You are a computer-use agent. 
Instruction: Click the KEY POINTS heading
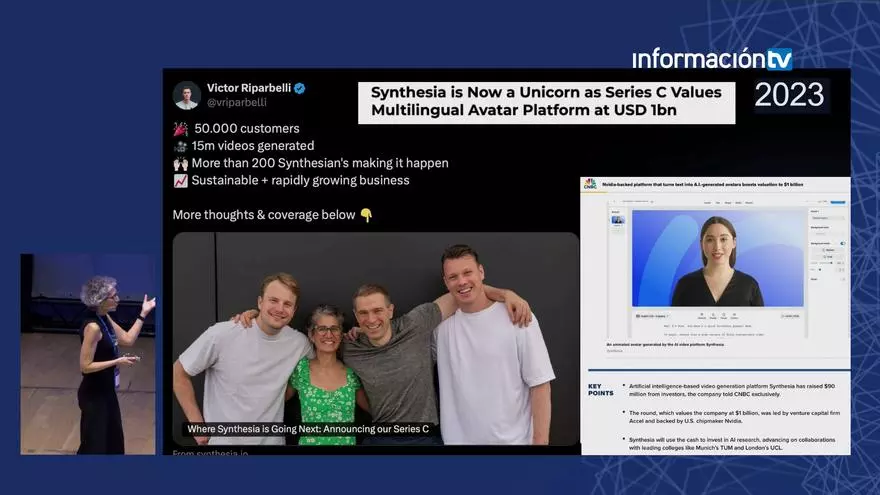601,390
